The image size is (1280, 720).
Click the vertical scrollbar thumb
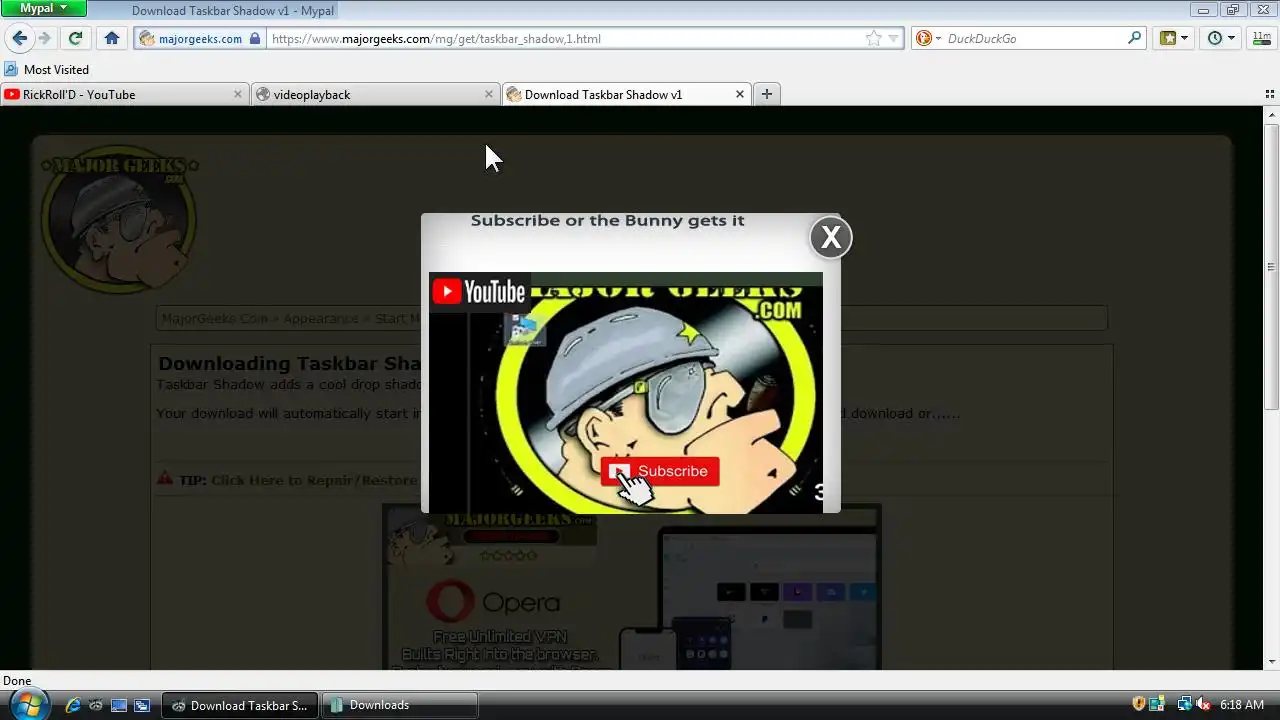point(1272,266)
